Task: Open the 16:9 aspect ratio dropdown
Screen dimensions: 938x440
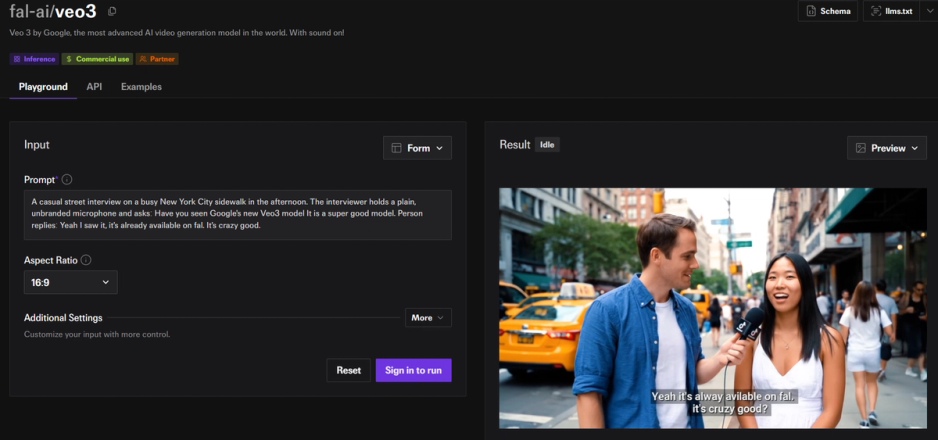Action: (x=71, y=282)
